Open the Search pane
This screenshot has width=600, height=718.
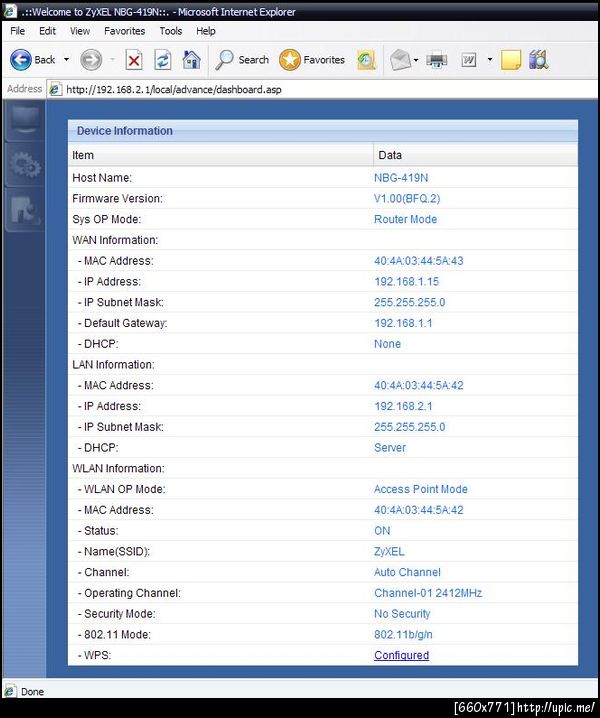(x=242, y=60)
